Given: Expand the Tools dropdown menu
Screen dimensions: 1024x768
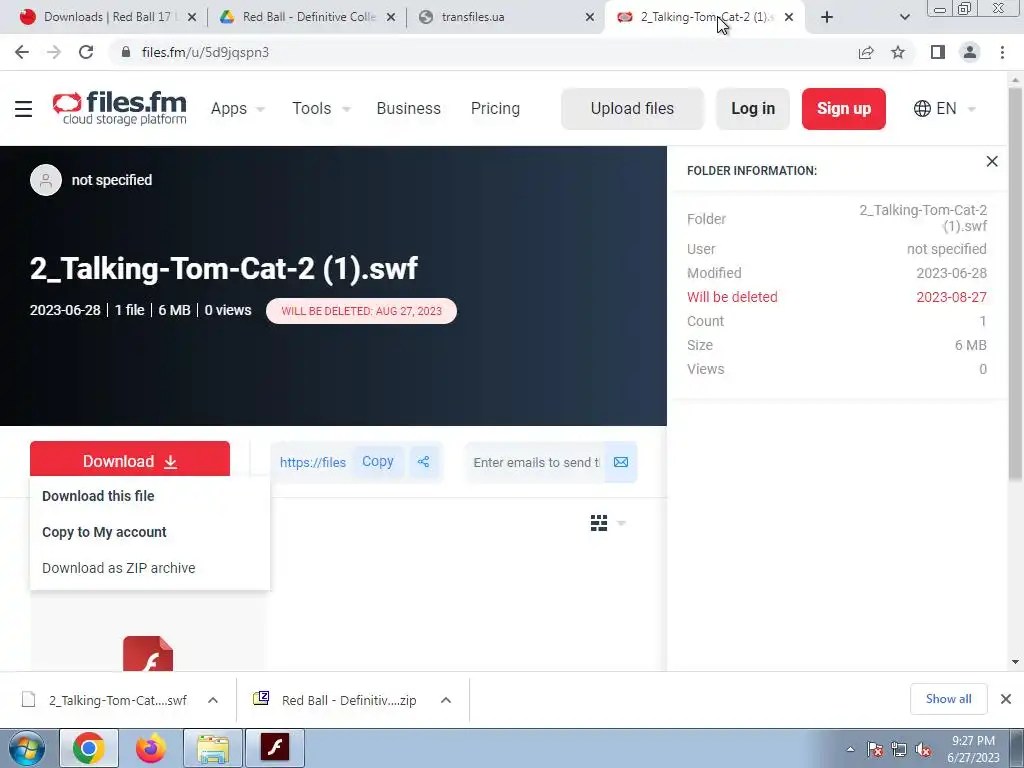Looking at the screenshot, I should [321, 108].
